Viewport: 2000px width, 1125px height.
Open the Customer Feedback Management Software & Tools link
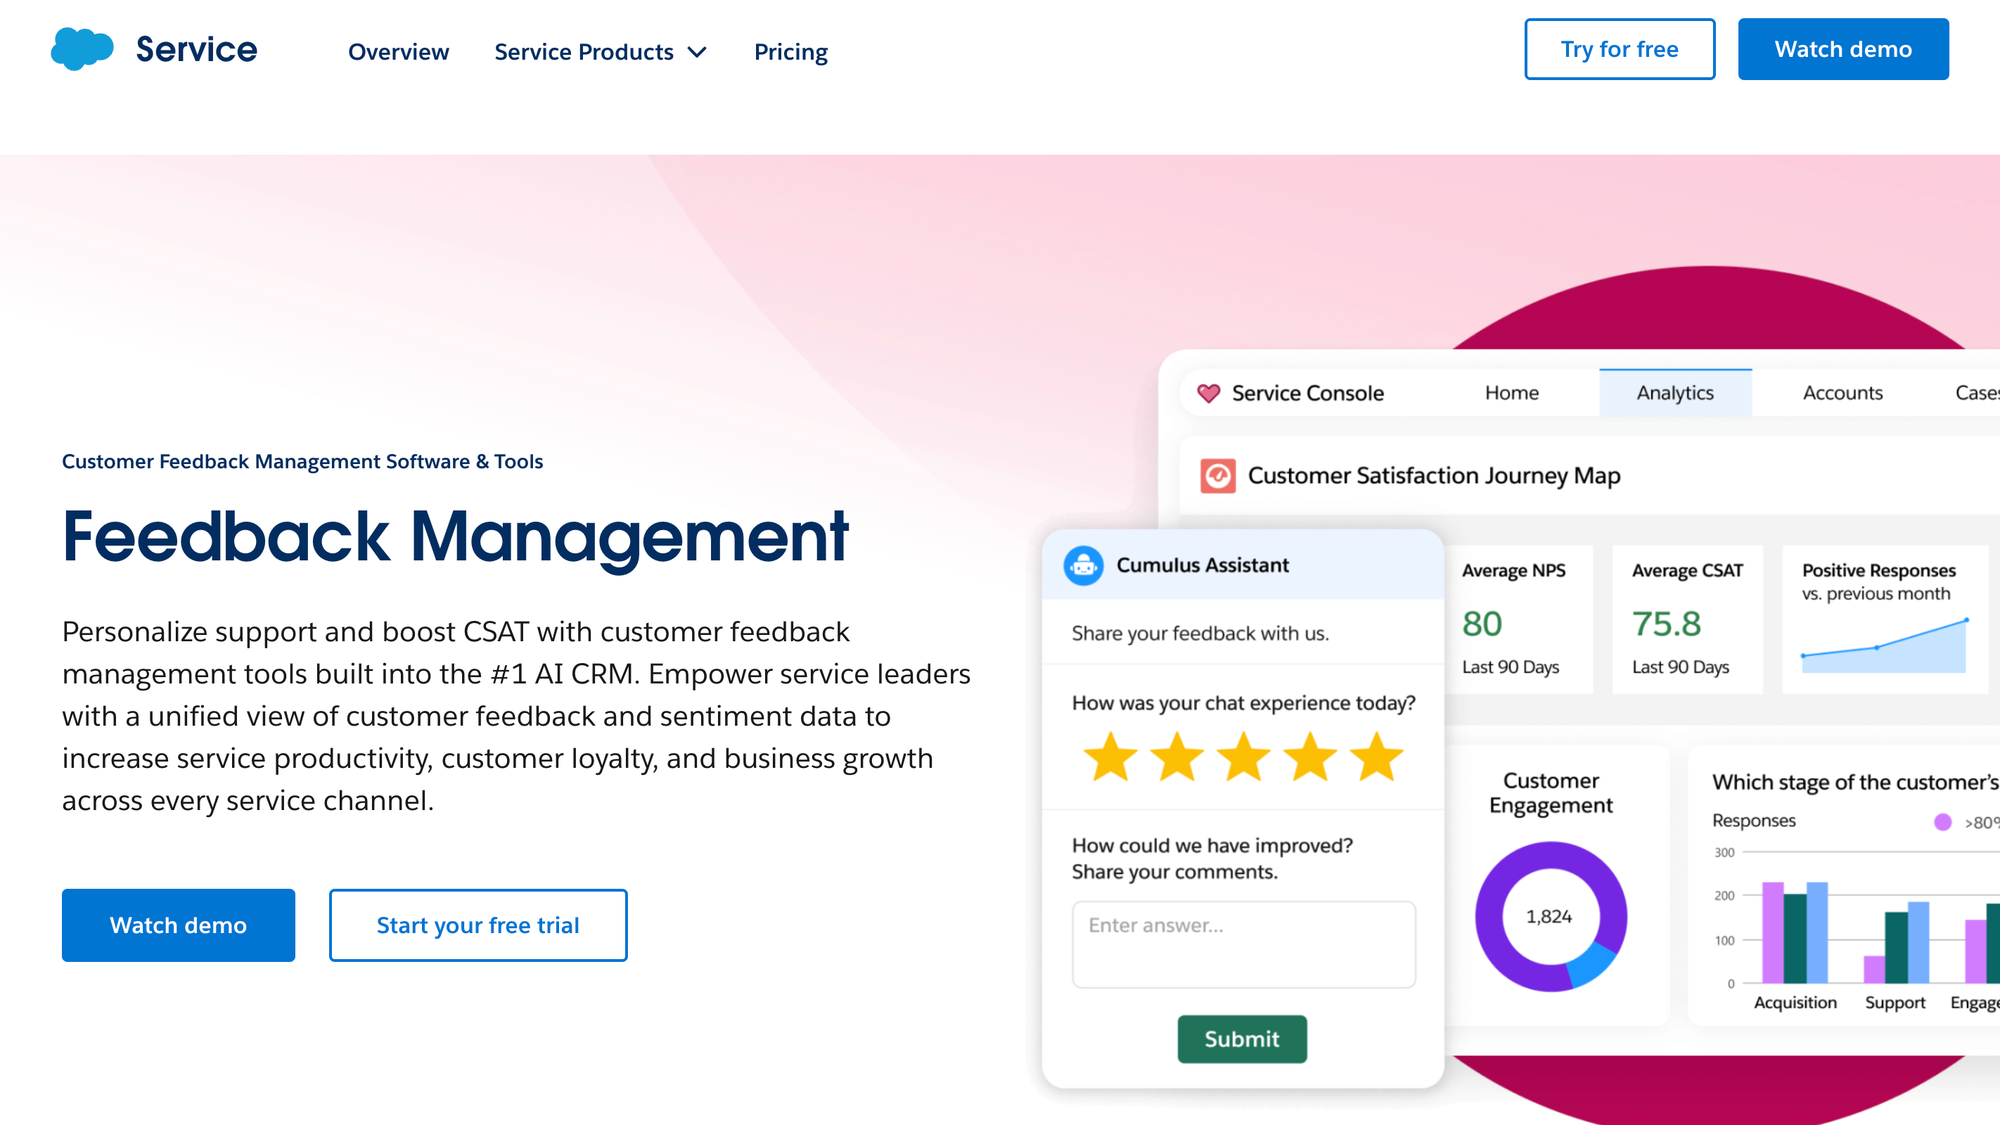point(302,461)
